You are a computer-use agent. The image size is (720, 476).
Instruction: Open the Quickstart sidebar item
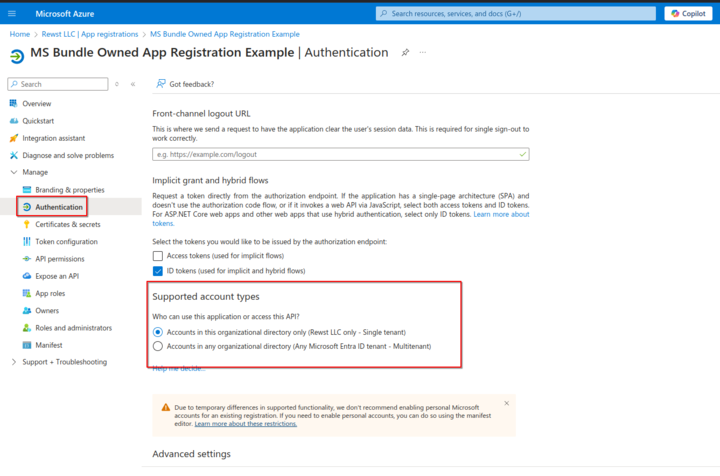37,120
